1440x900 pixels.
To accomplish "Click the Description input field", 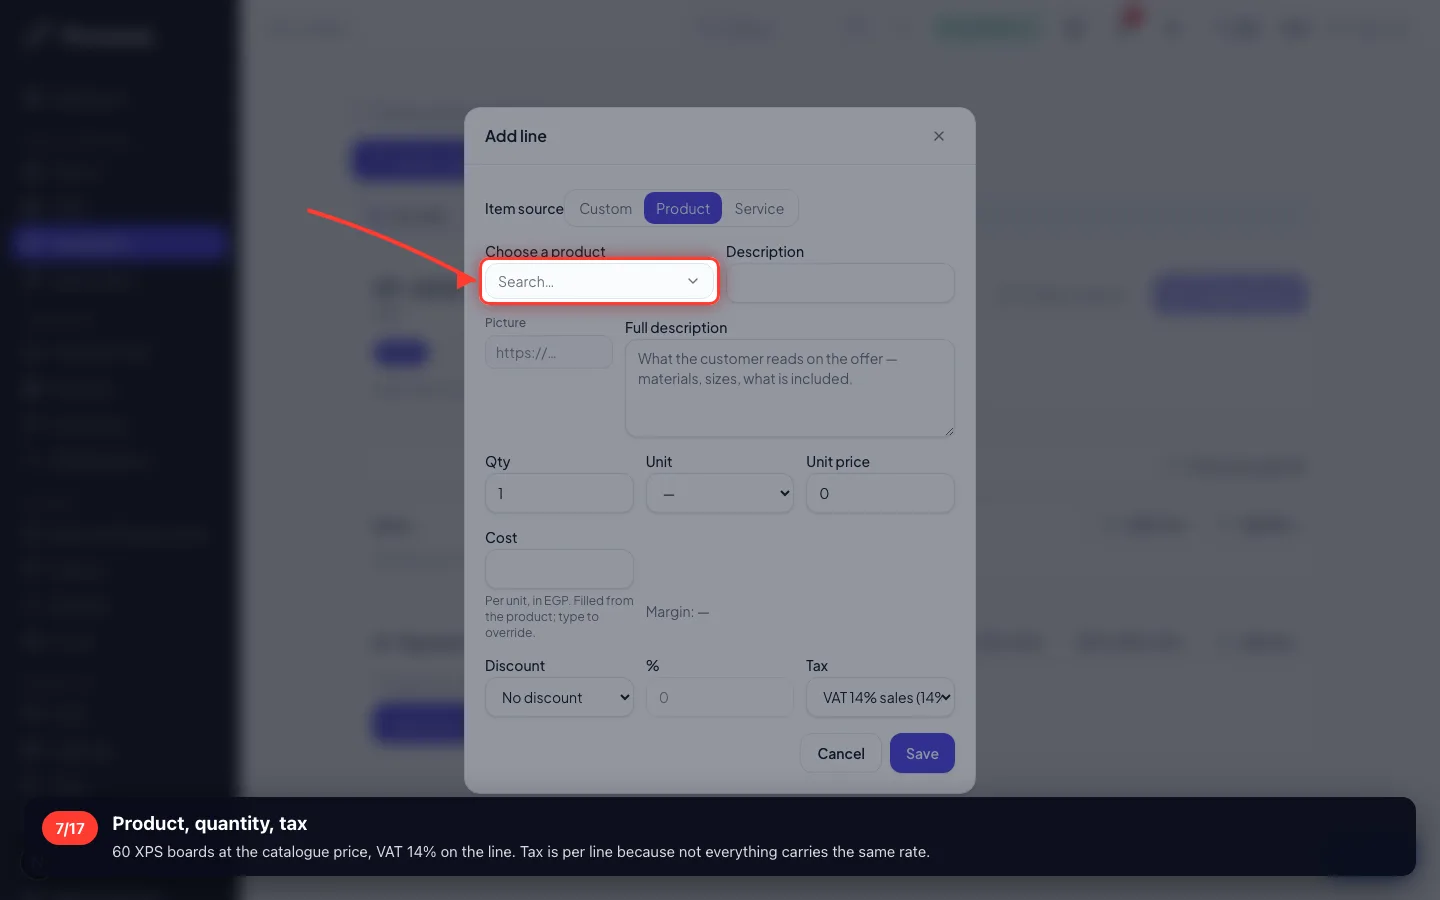I will click(840, 282).
